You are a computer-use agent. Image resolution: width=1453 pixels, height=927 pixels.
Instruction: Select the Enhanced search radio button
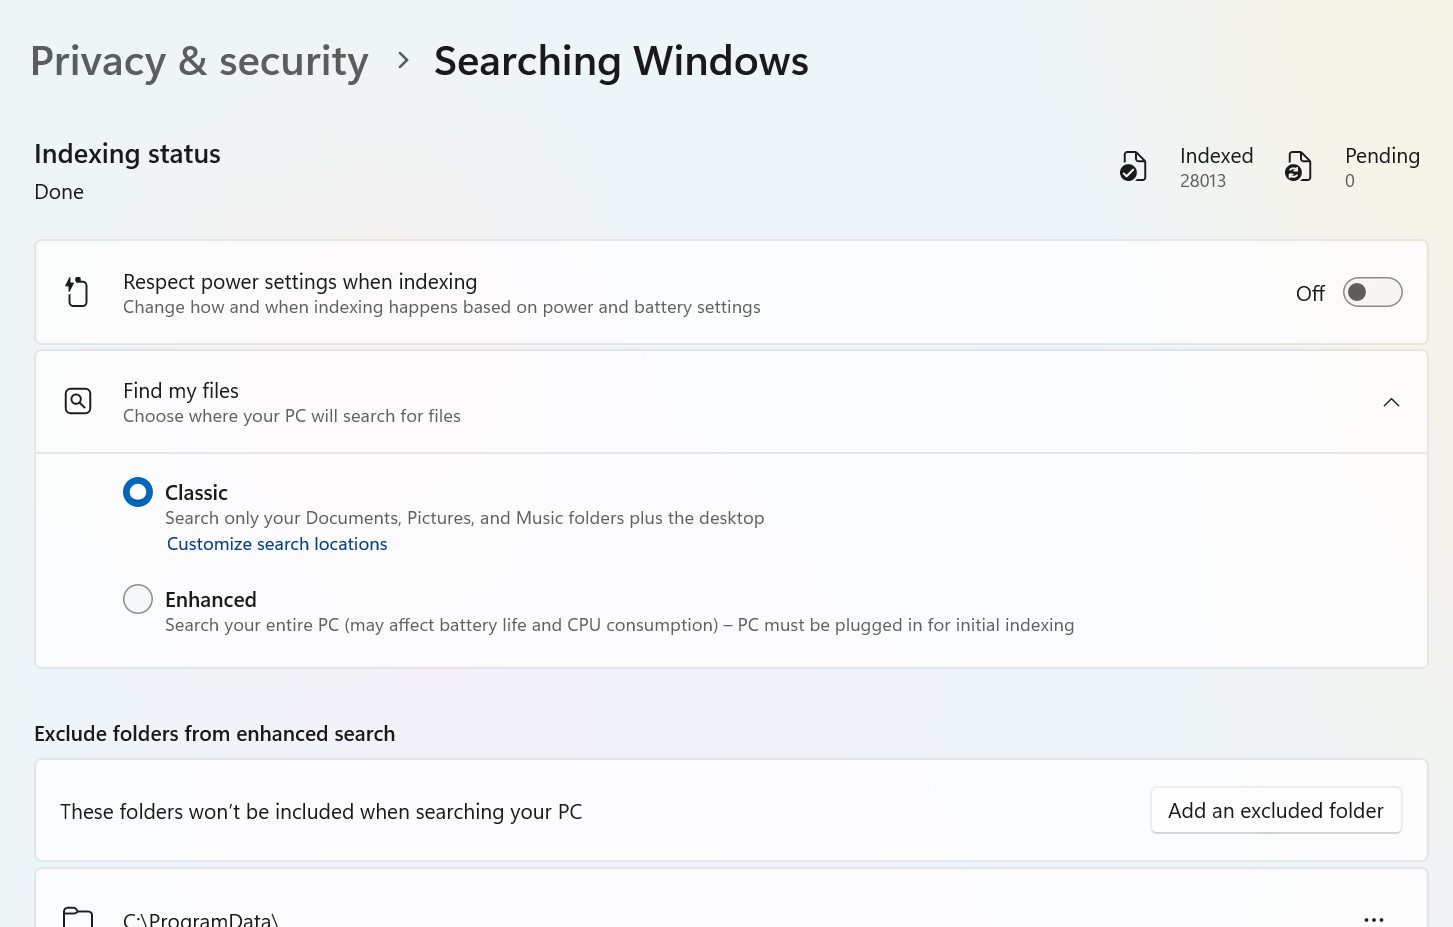click(138, 599)
